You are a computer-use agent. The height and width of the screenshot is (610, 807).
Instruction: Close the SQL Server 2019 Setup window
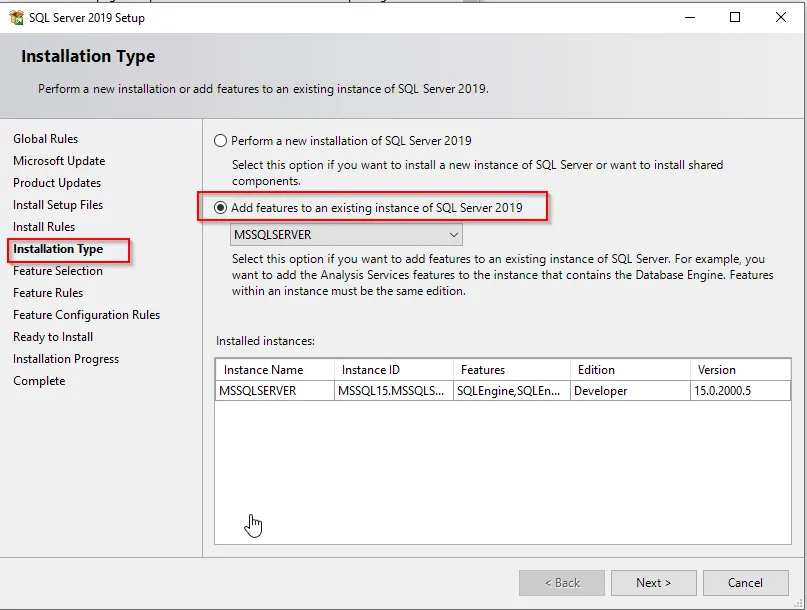pos(781,18)
